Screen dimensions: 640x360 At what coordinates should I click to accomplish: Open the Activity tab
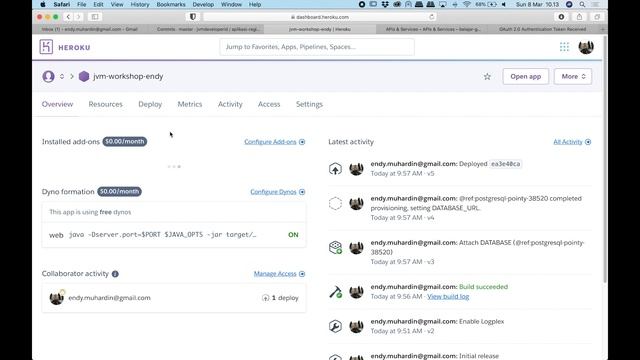click(230, 104)
